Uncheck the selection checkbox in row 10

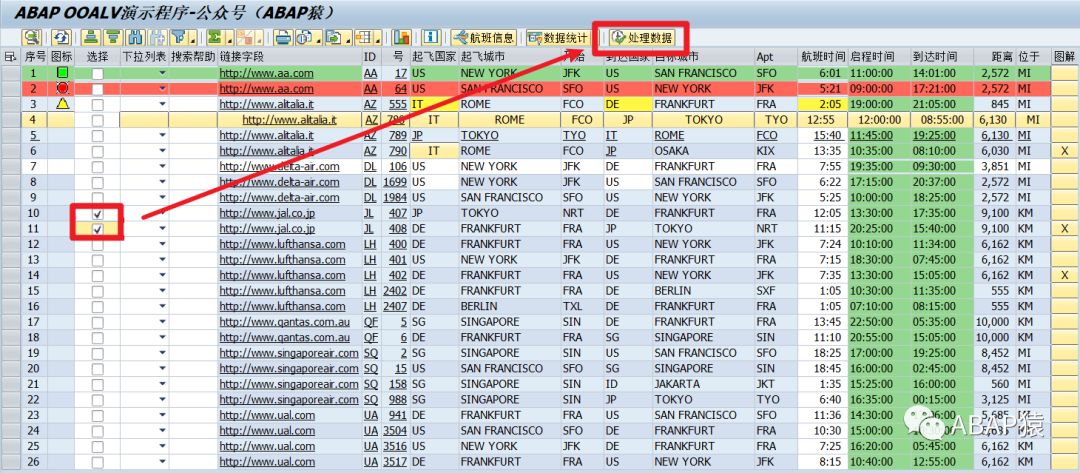98,213
